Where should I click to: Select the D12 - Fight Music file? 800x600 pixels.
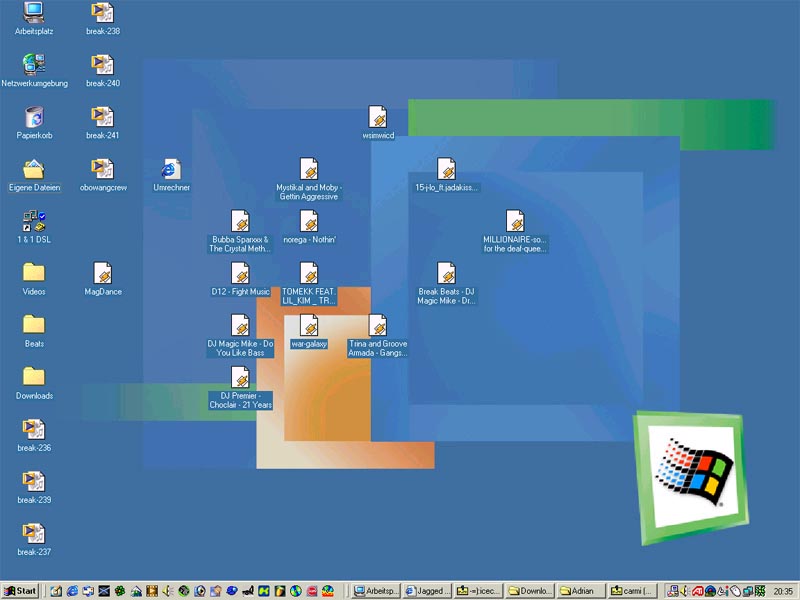240,273
